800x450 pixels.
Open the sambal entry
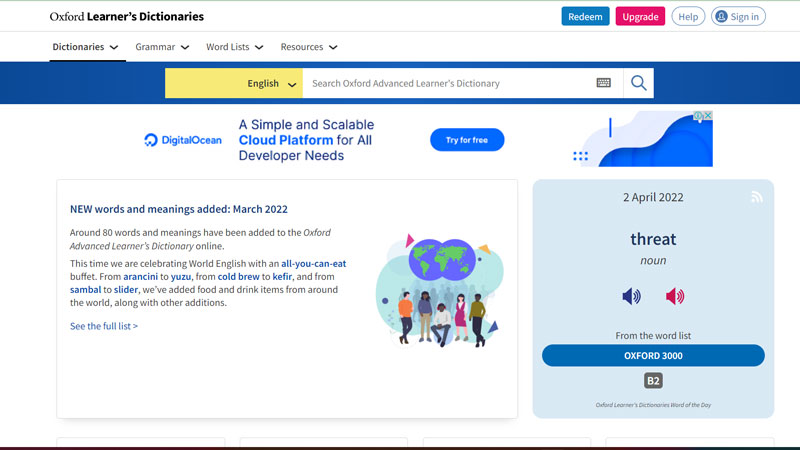click(85, 290)
